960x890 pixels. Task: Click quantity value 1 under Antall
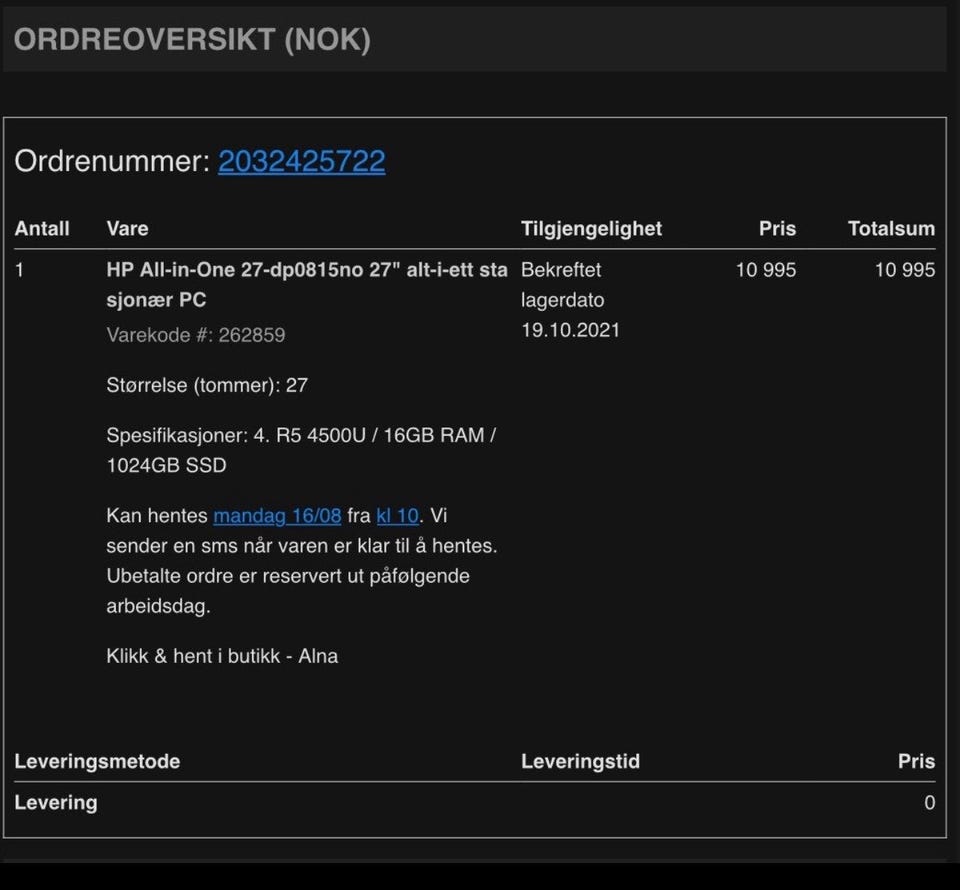[x=19, y=270]
